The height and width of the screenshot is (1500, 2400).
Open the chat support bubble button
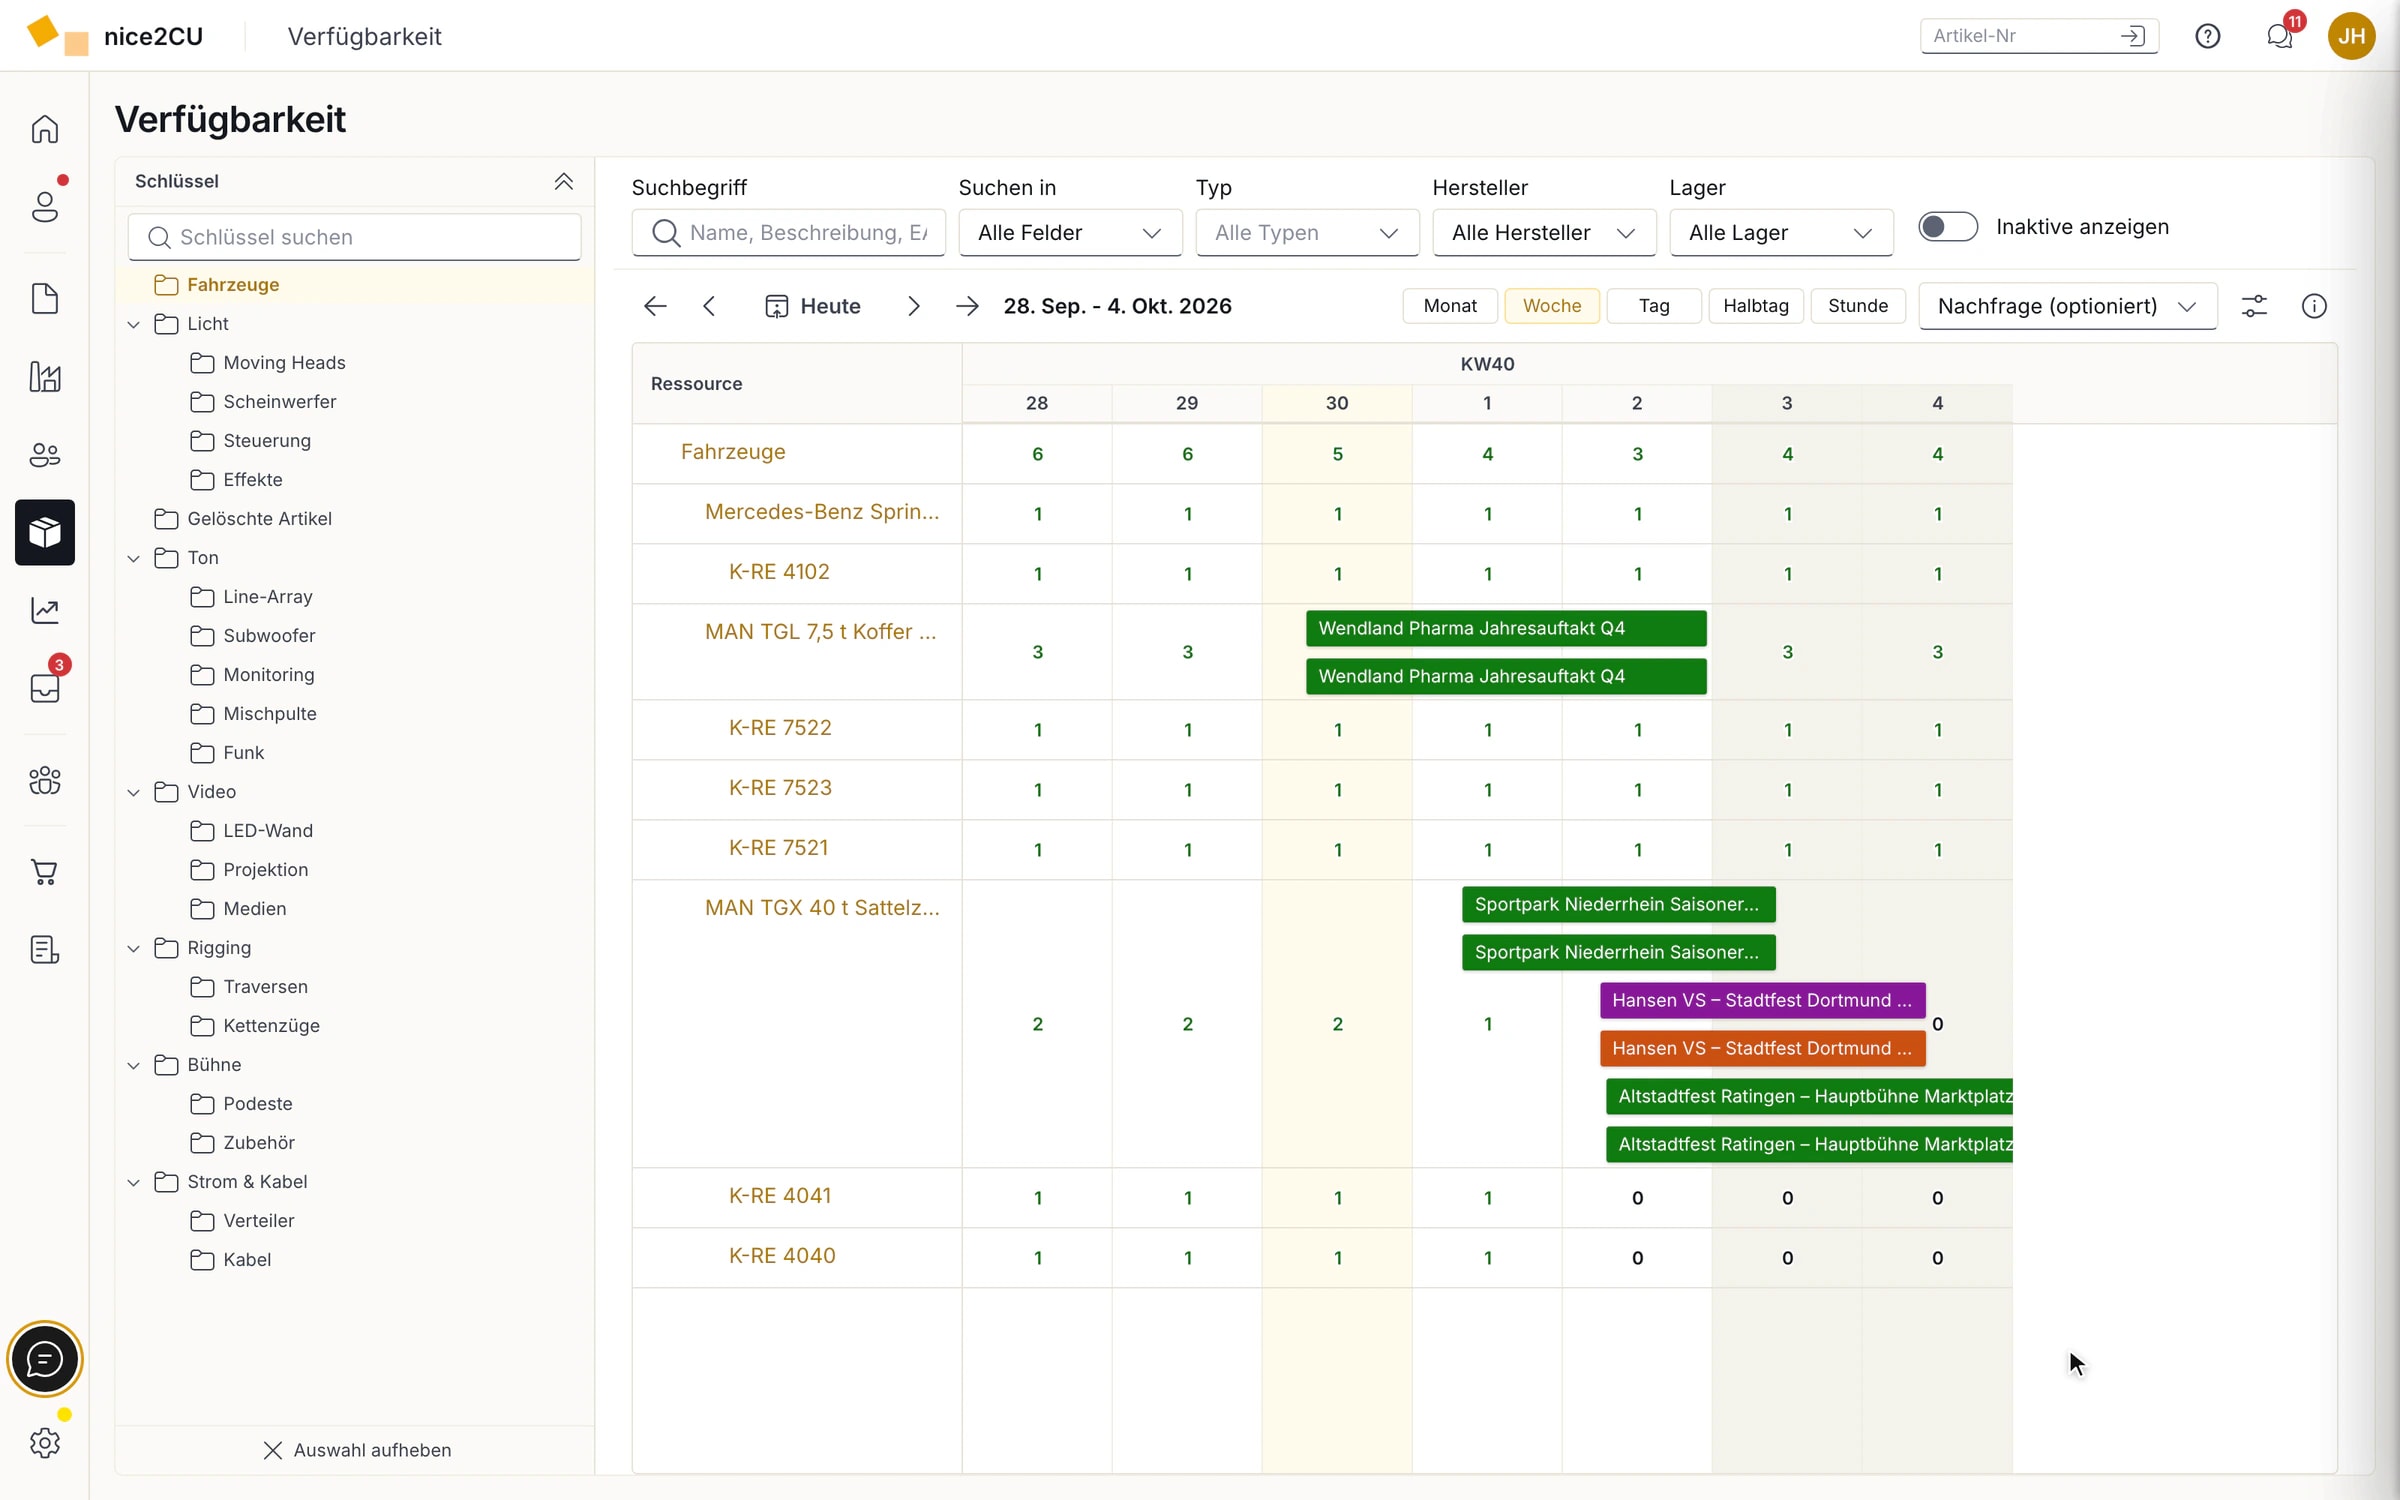[45, 1359]
